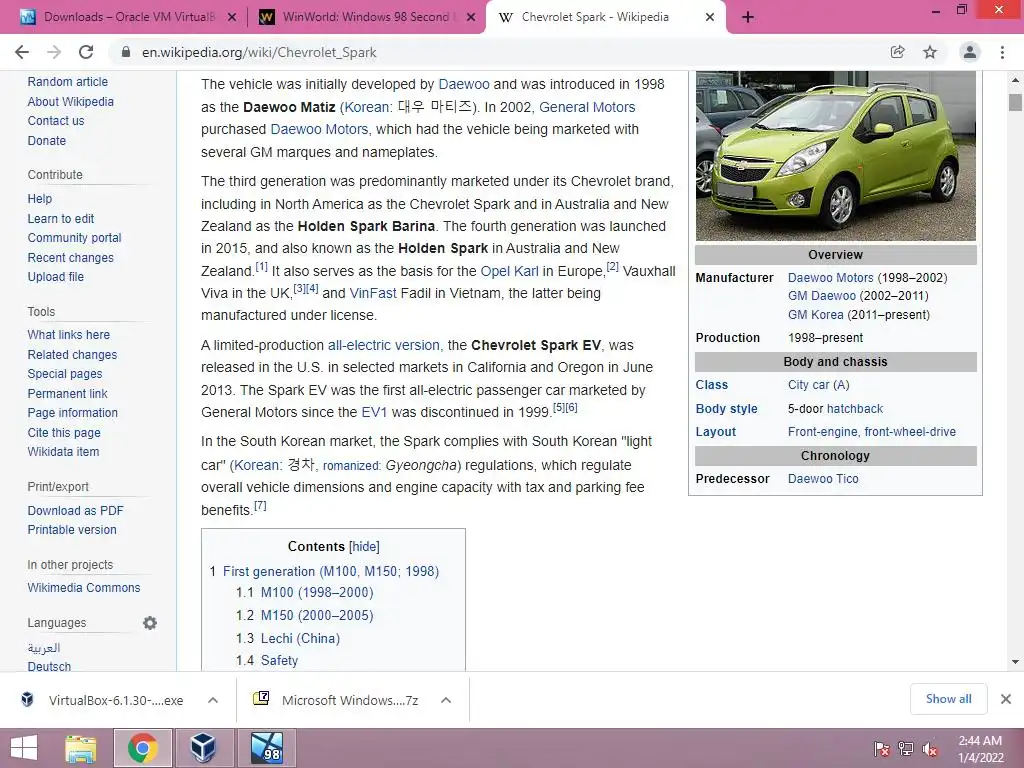Open the green Chevrolet Spark photo
Image resolution: width=1024 pixels, height=768 pixels.
pyautogui.click(x=836, y=156)
